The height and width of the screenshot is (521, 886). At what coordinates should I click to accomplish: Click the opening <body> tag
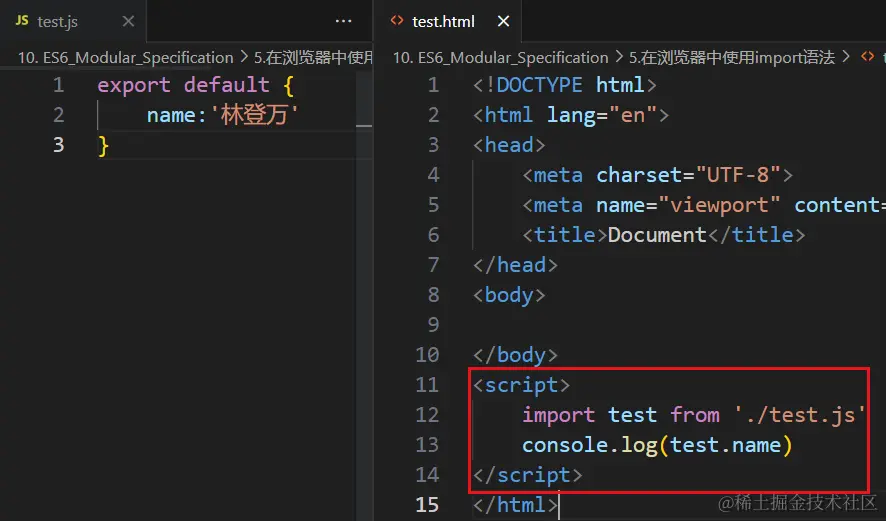[x=509, y=295]
